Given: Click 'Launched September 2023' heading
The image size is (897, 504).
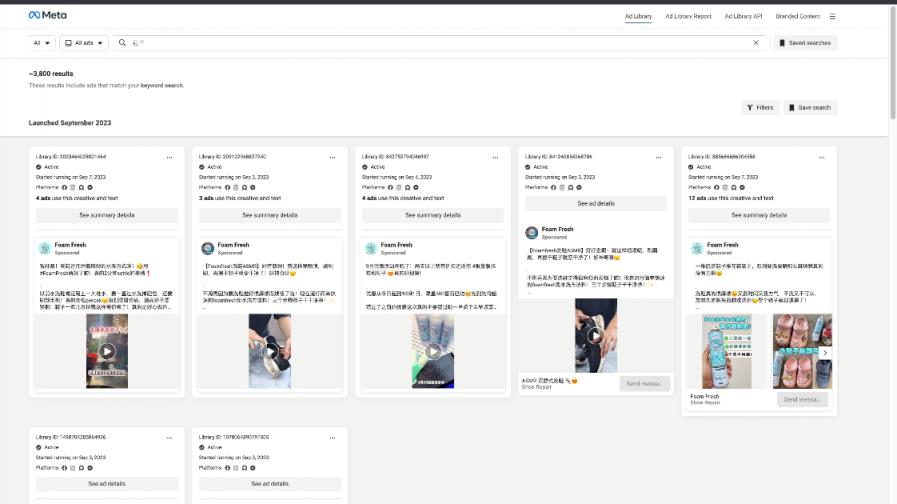Looking at the screenshot, I should (x=70, y=123).
